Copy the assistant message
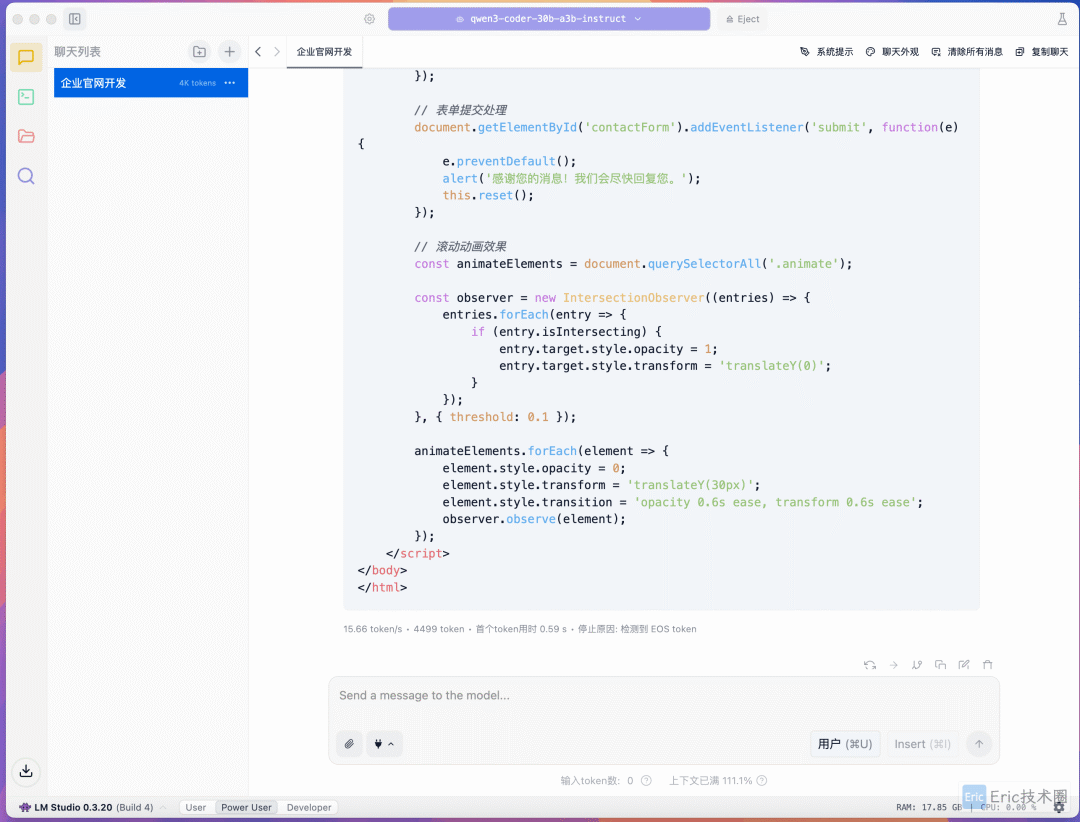 click(x=940, y=665)
